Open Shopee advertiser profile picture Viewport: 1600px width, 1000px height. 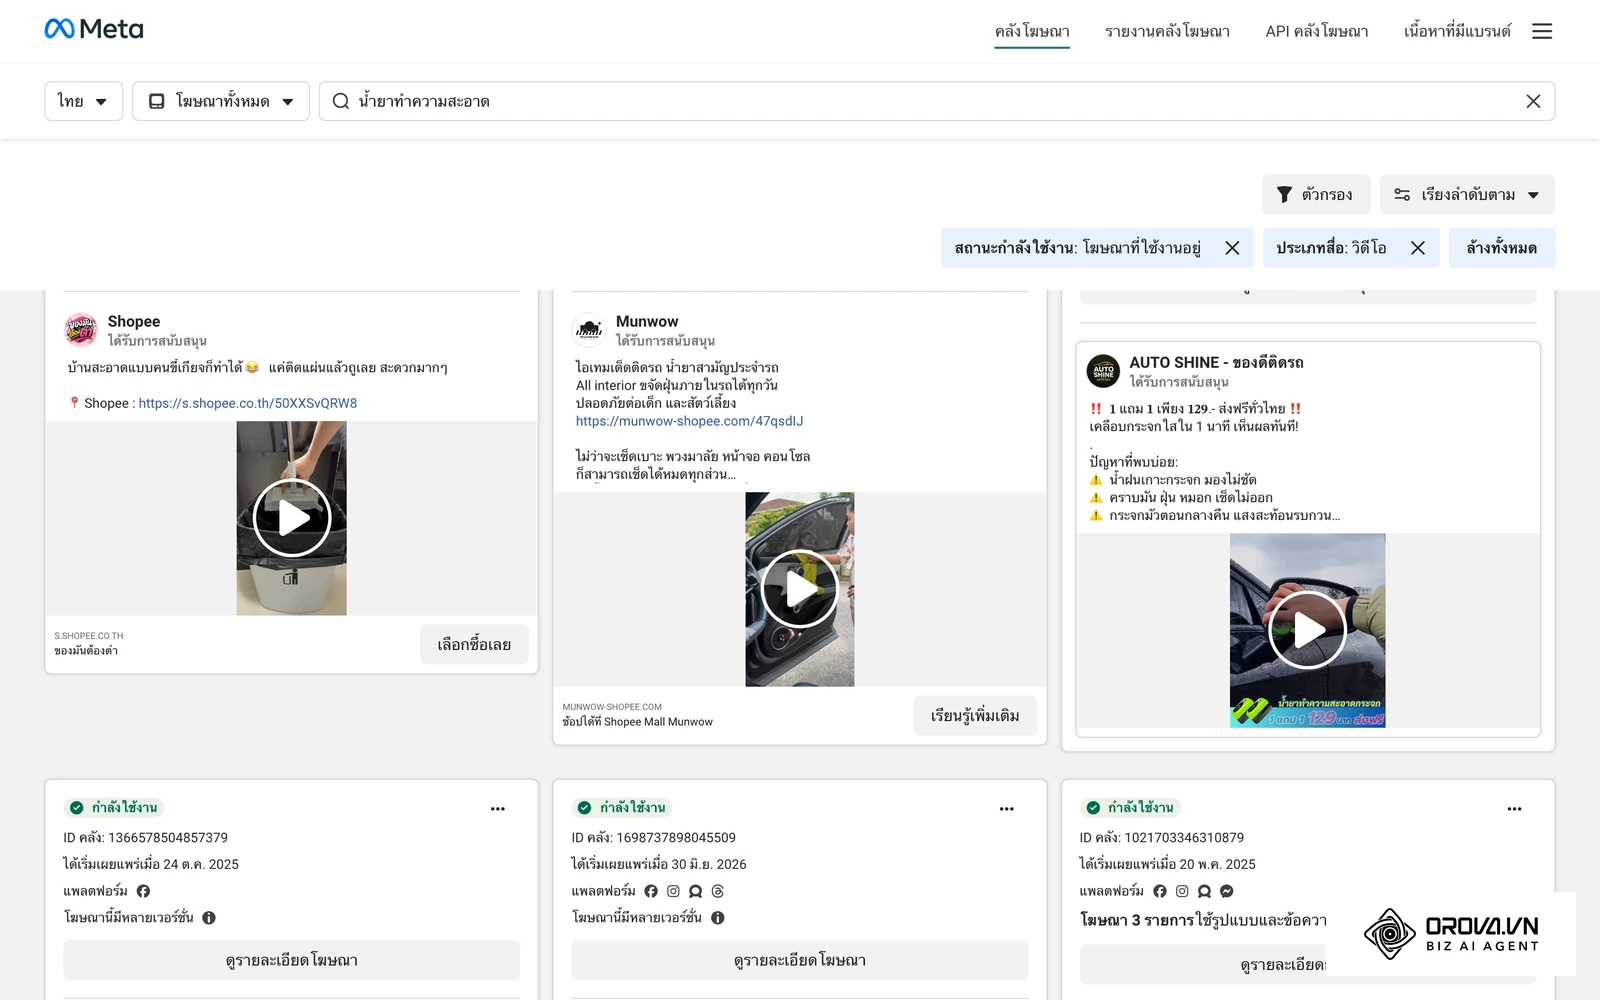pyautogui.click(x=81, y=329)
